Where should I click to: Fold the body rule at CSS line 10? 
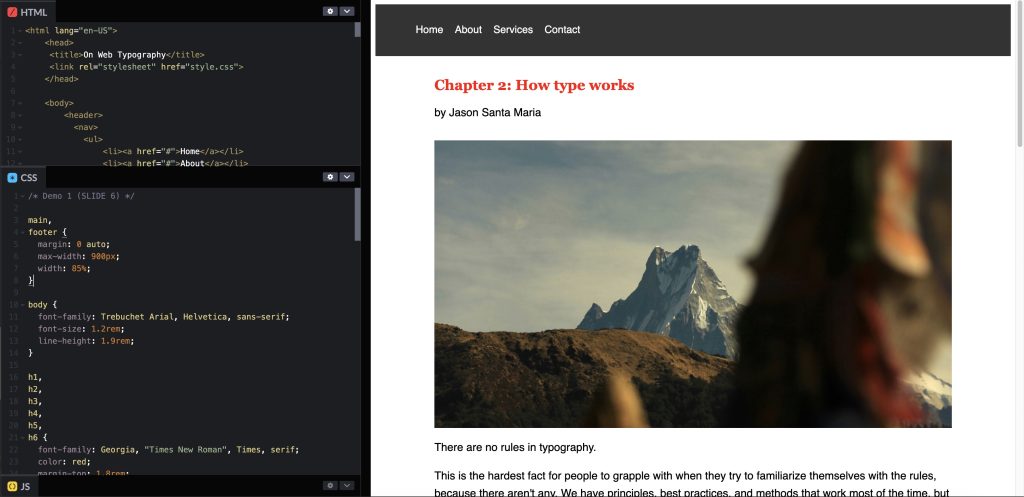point(21,305)
